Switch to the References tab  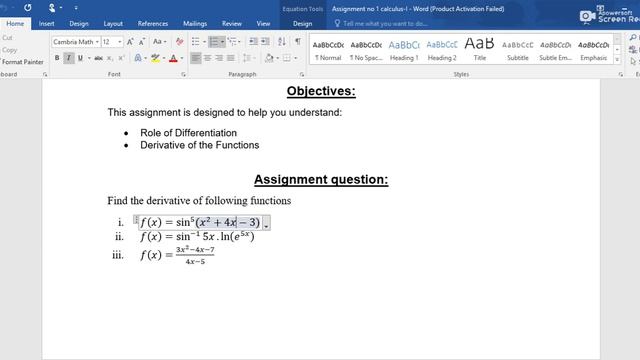pyautogui.click(x=153, y=24)
